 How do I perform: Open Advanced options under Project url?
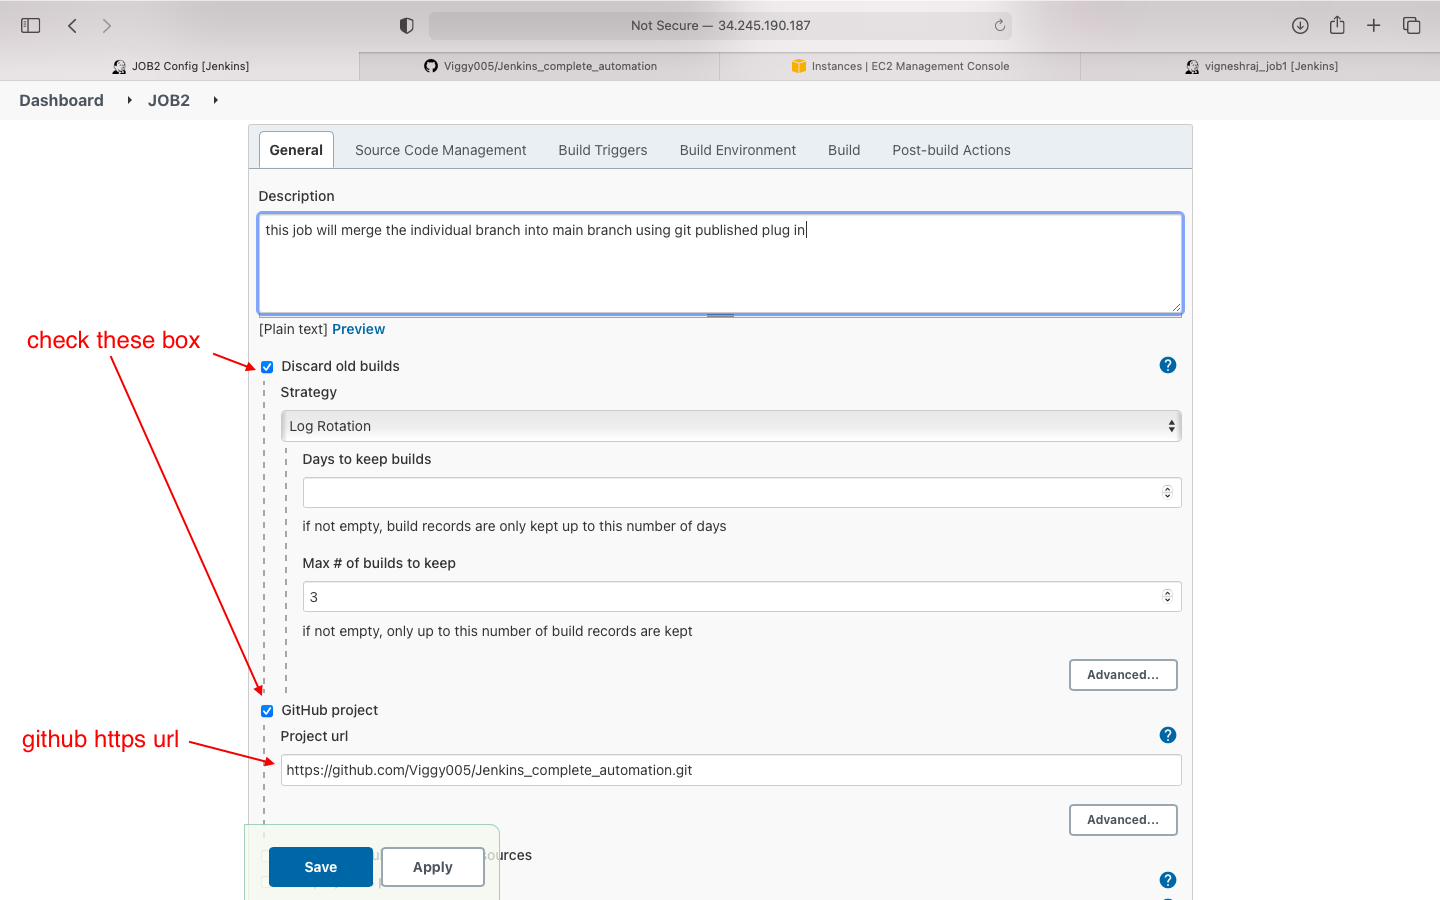1123,820
